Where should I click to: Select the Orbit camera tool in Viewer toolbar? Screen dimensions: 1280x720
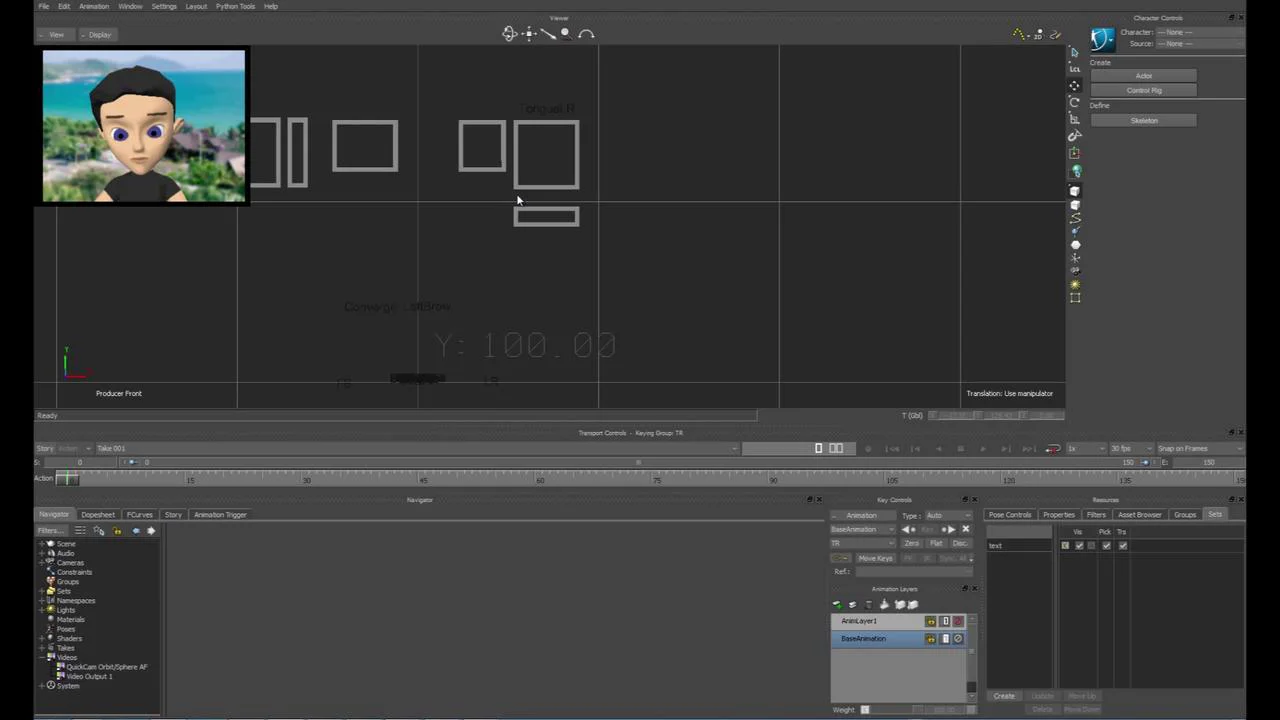[509, 34]
